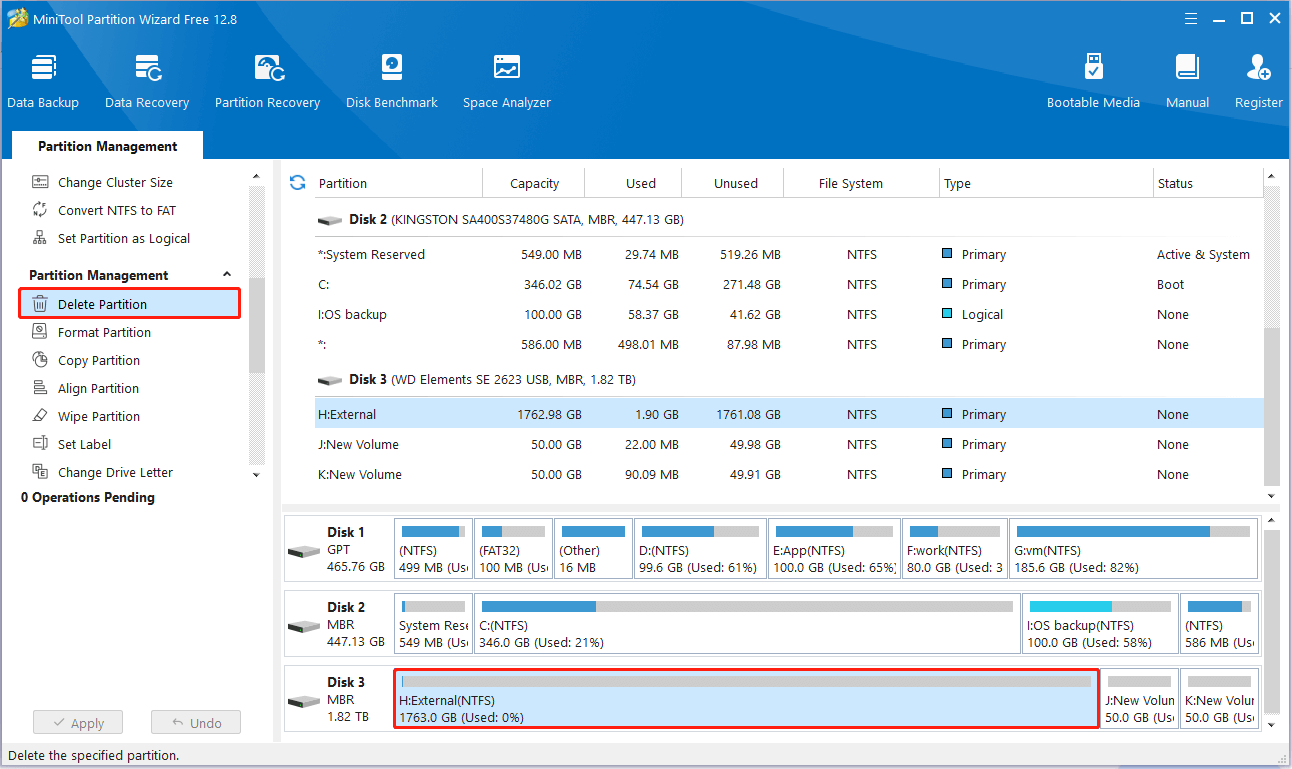Open the Manual
Image resolution: width=1292 pixels, height=769 pixels.
(1187, 82)
